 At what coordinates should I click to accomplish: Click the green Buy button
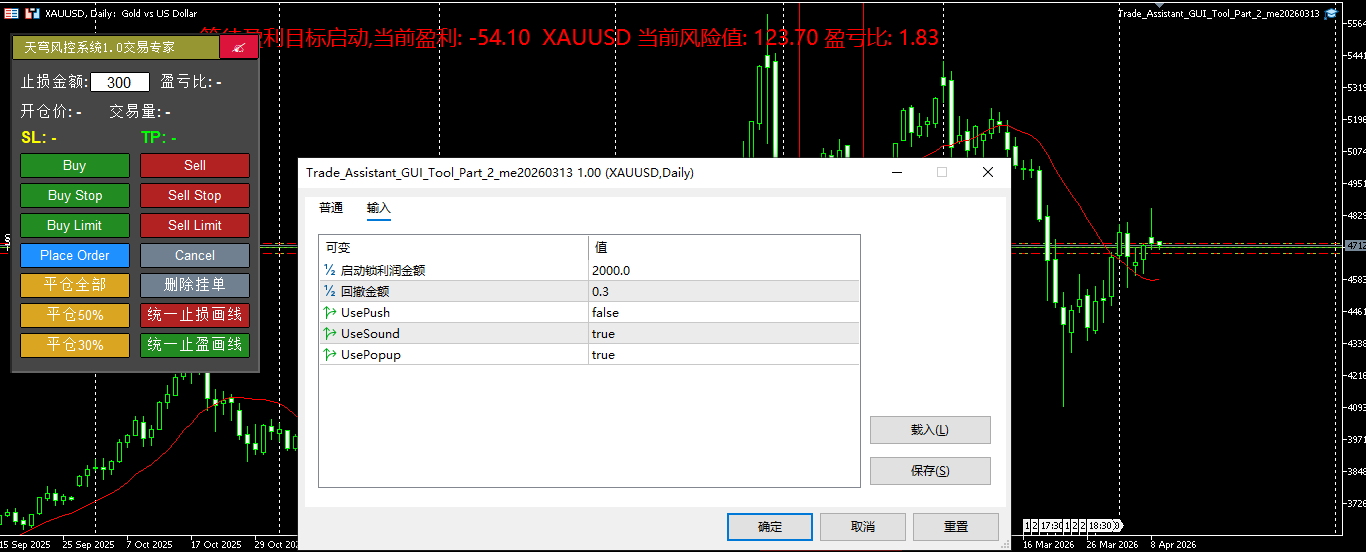click(x=75, y=166)
